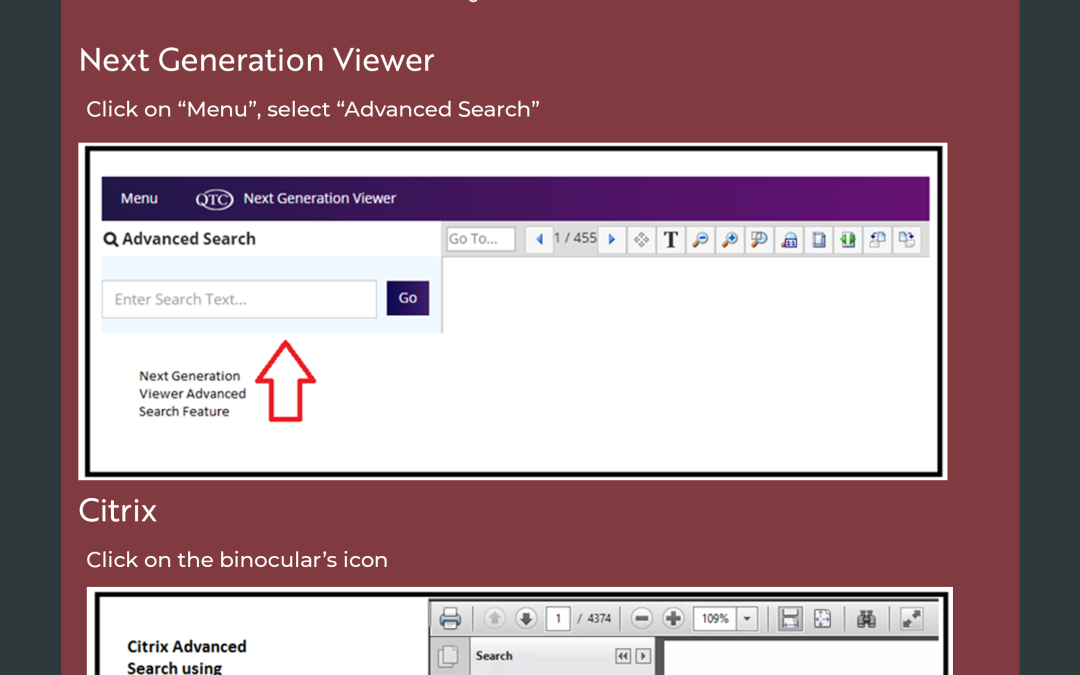Screen dimensions: 1080x675
Task: Click the page number box showing 1
Action: [x=558, y=618]
